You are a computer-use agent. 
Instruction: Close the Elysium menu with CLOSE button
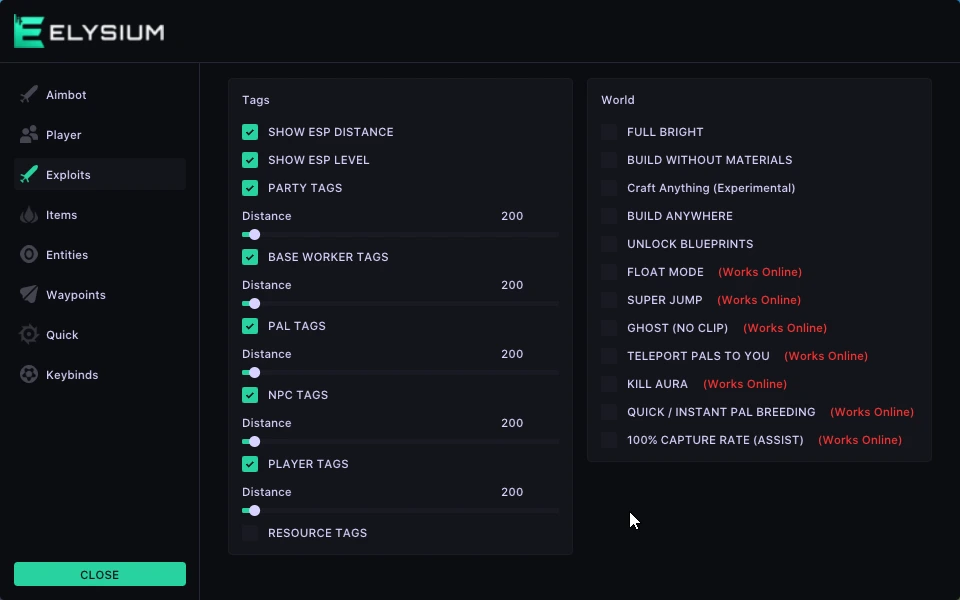(x=100, y=574)
